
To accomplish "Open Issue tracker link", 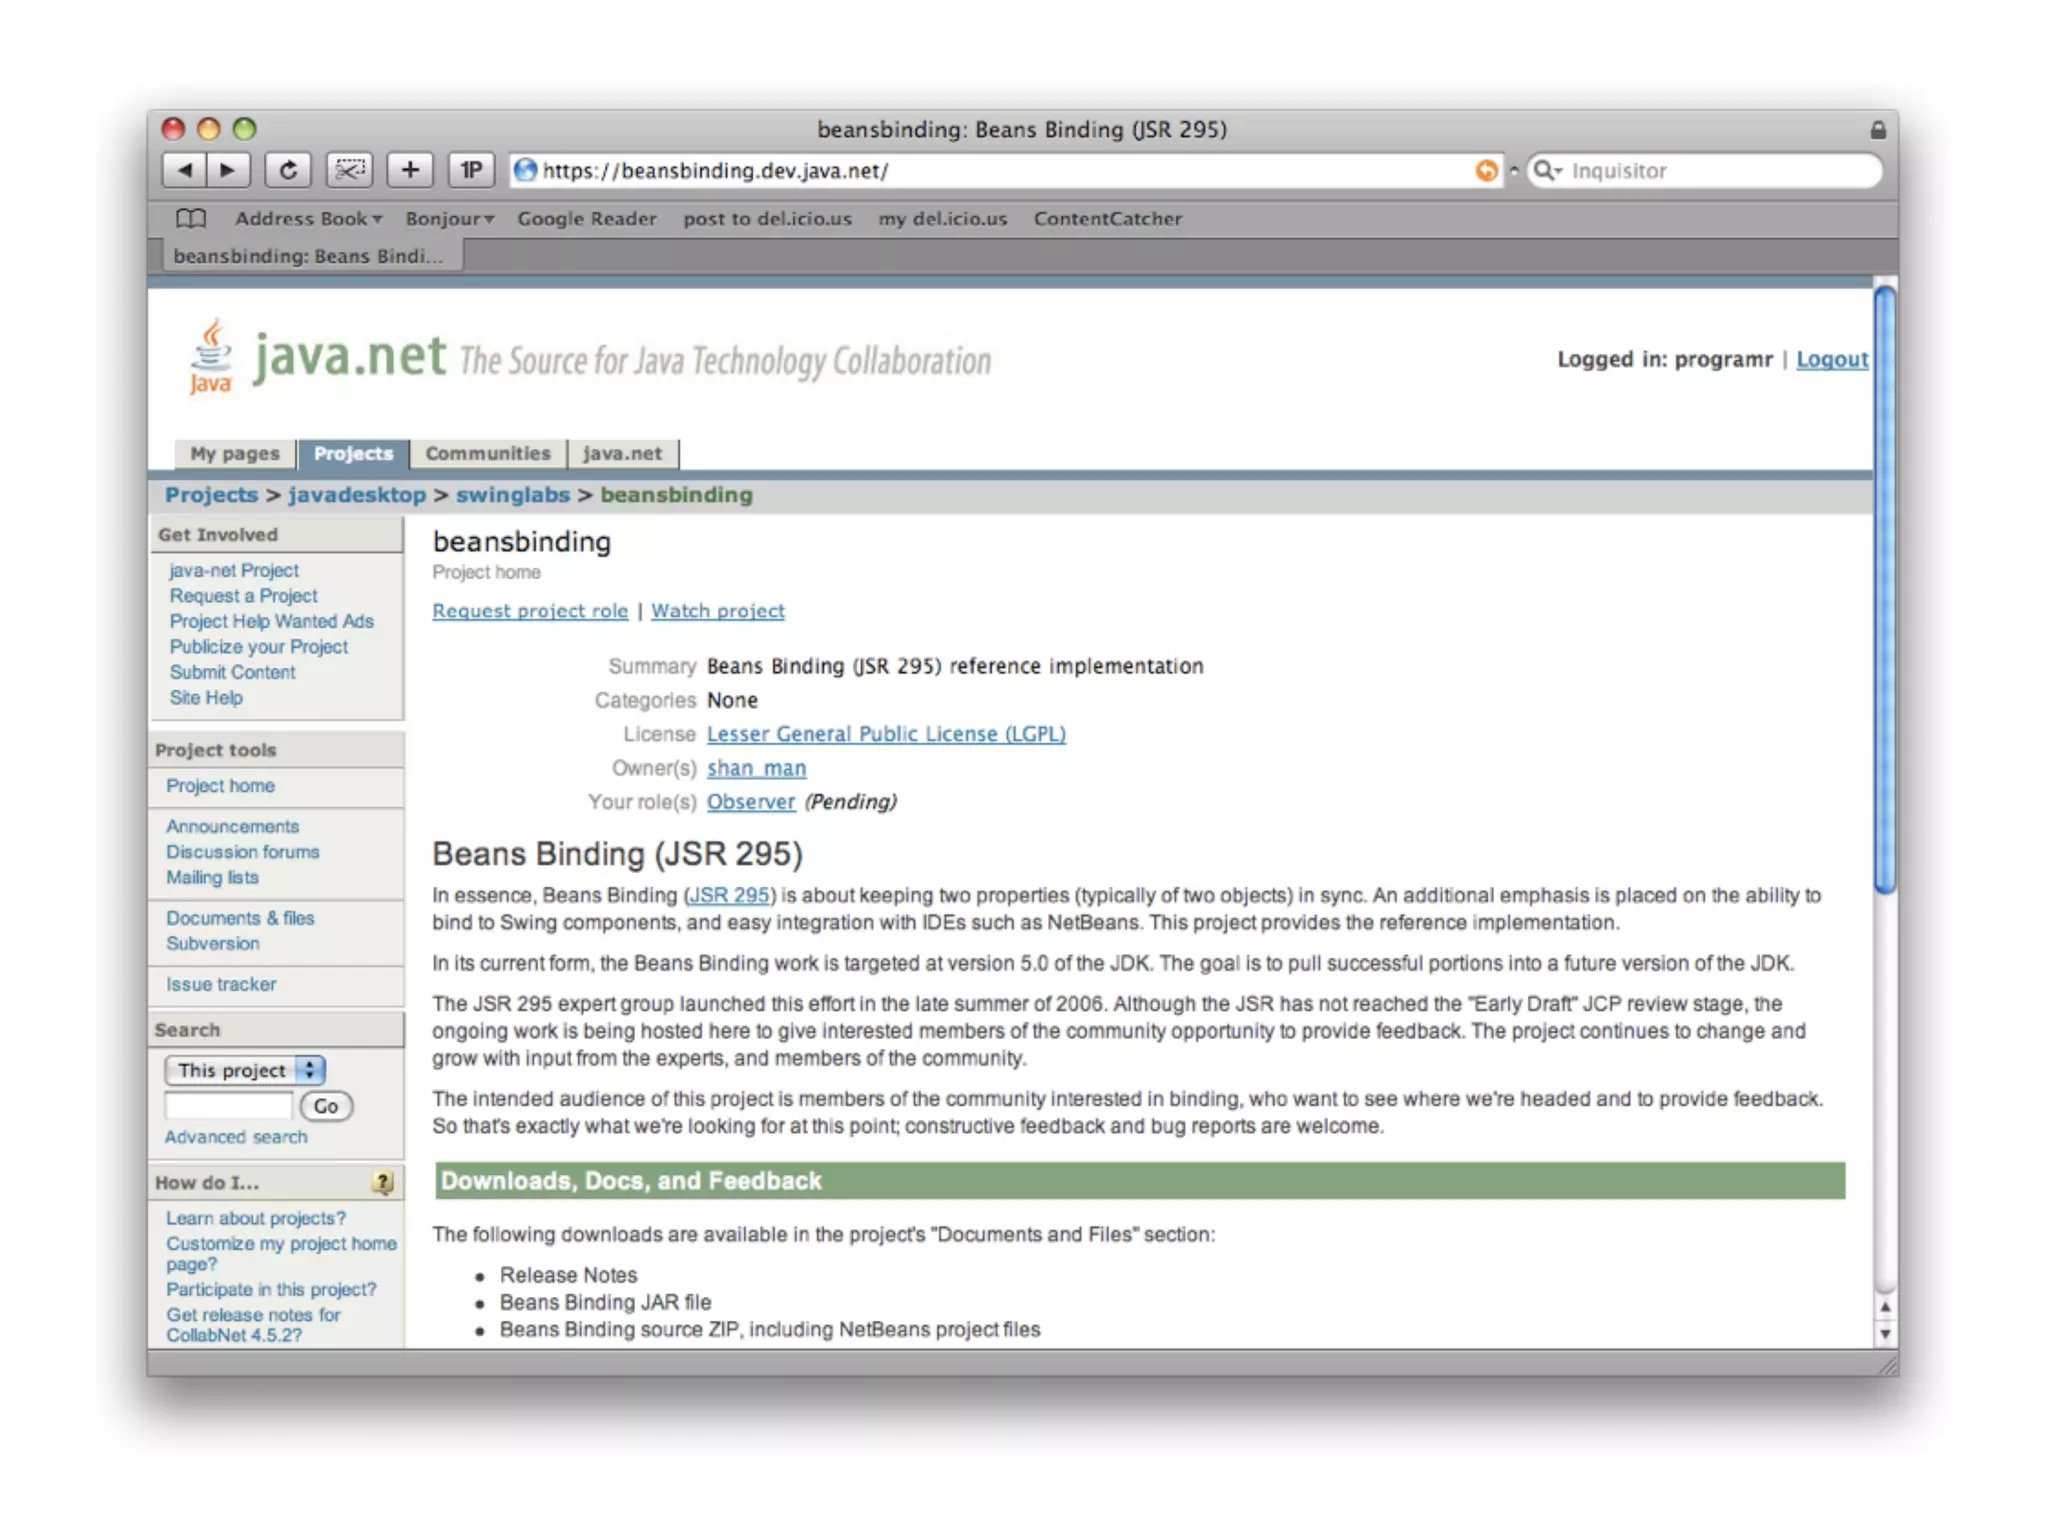I will pyautogui.click(x=221, y=984).
